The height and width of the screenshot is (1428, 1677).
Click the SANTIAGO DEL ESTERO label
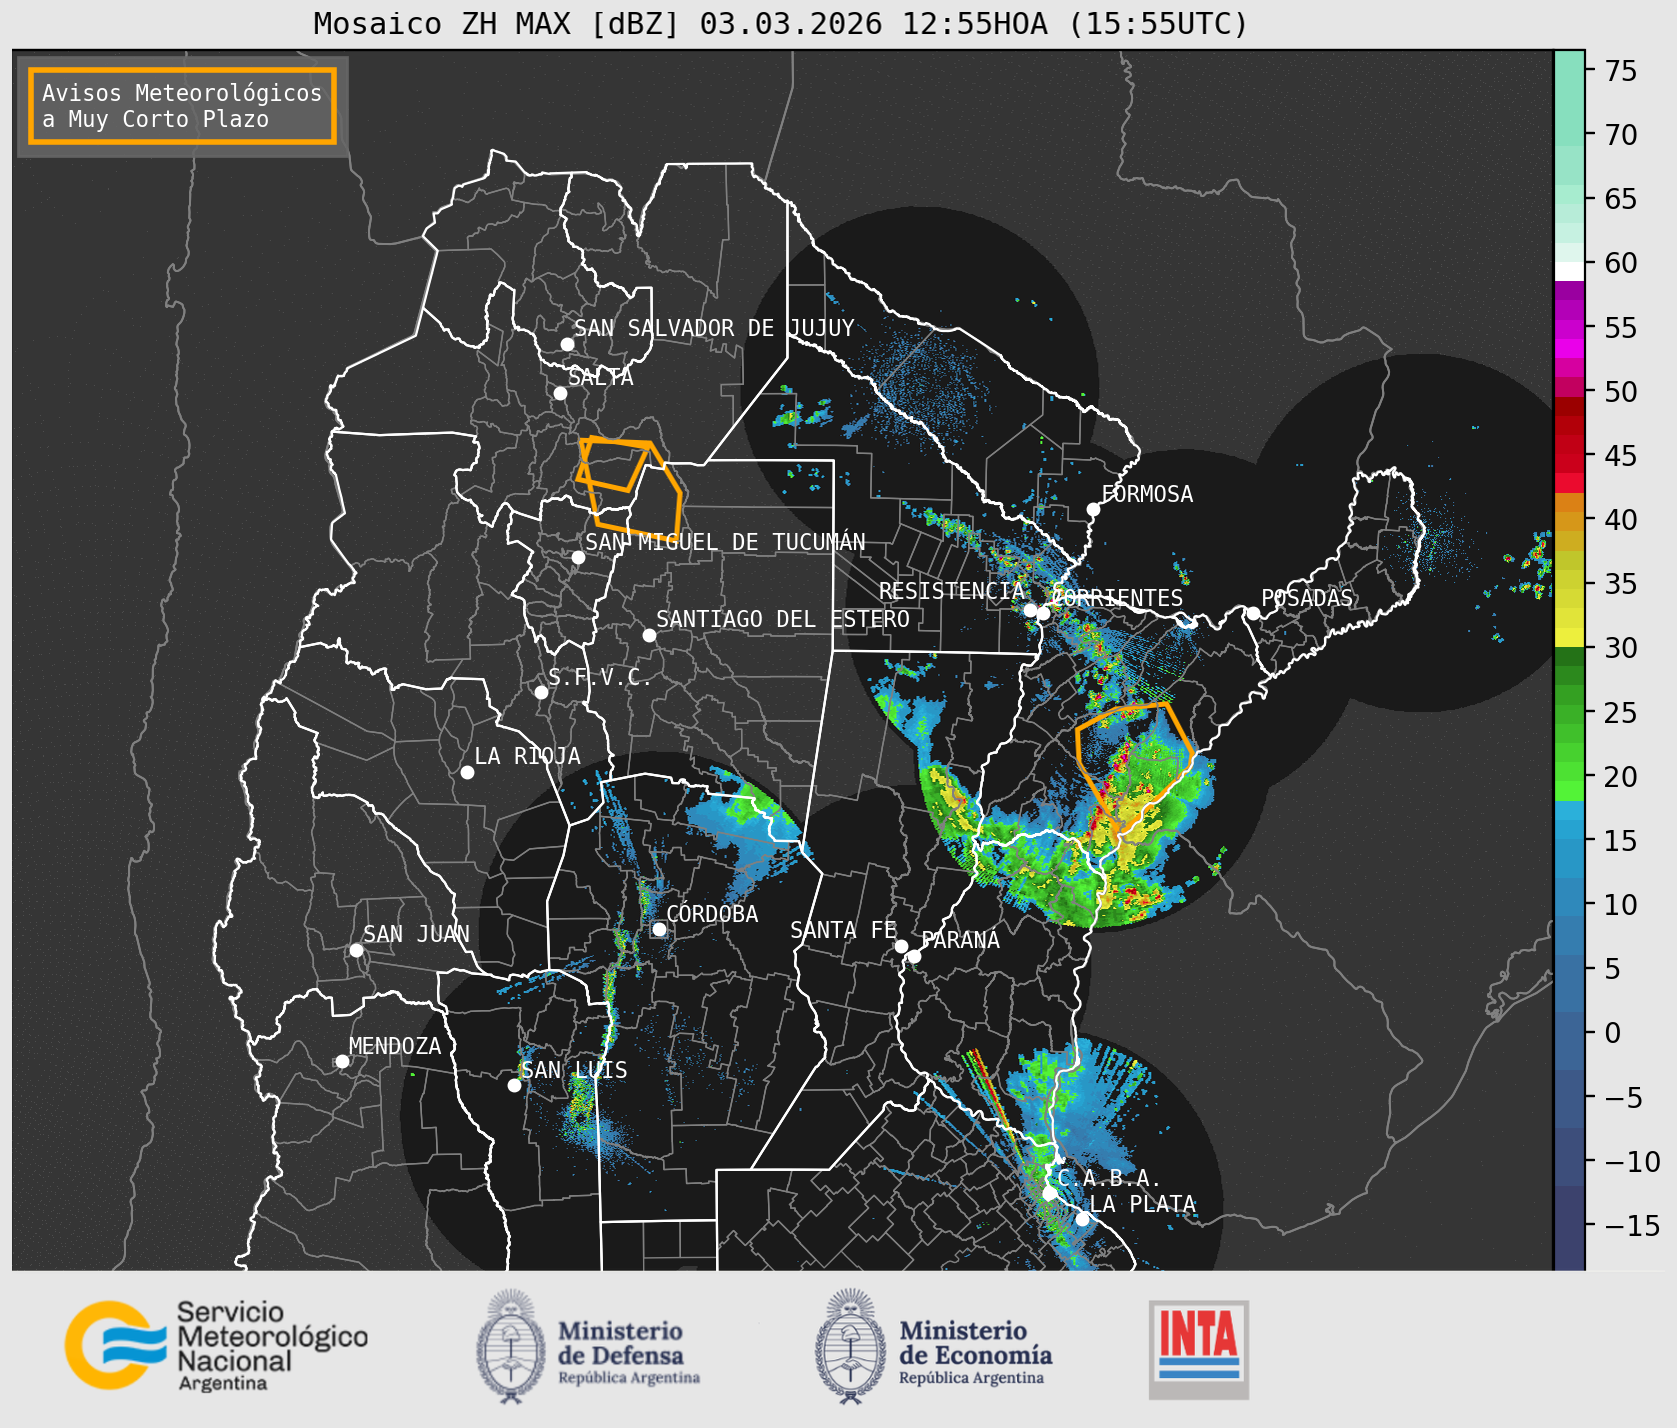click(783, 619)
